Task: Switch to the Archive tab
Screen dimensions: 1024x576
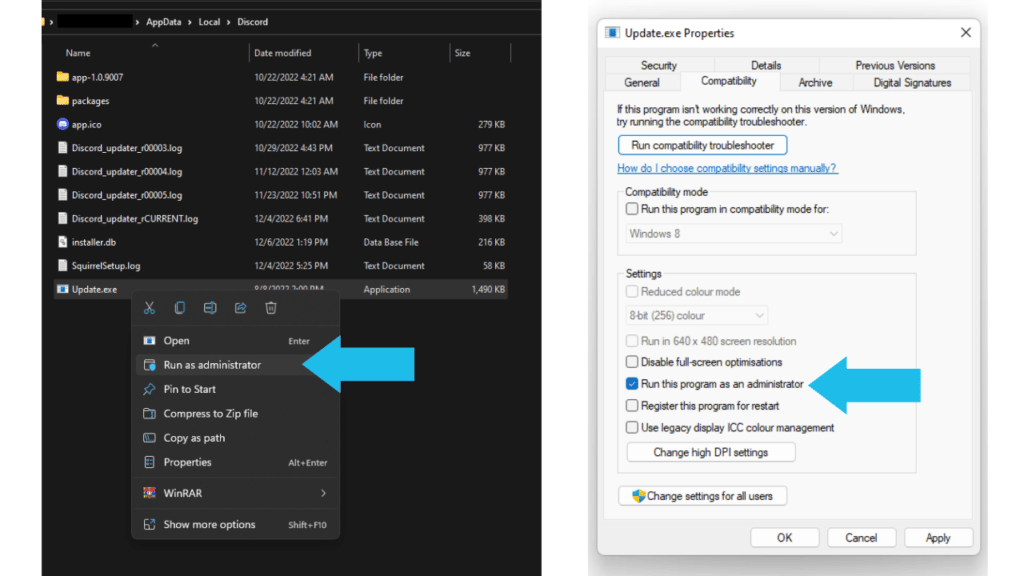Action: coord(816,83)
